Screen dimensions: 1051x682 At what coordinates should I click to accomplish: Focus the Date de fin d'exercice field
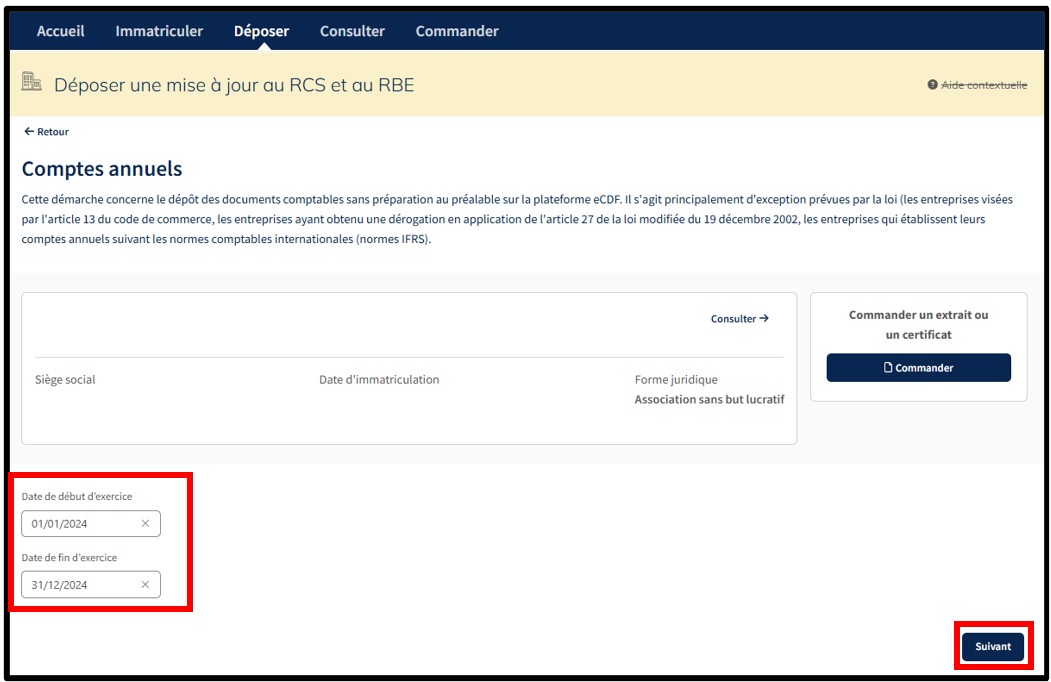coord(80,585)
